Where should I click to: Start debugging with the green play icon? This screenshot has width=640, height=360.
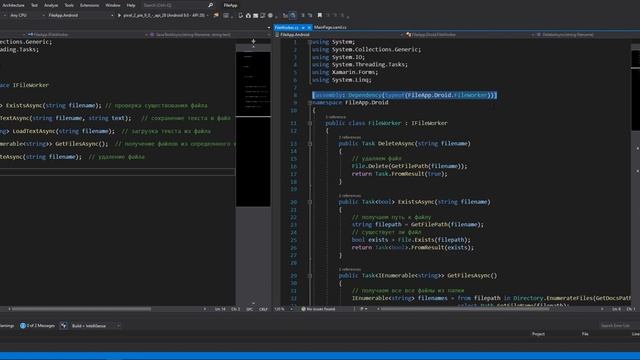pyautogui.click(x=119, y=16)
